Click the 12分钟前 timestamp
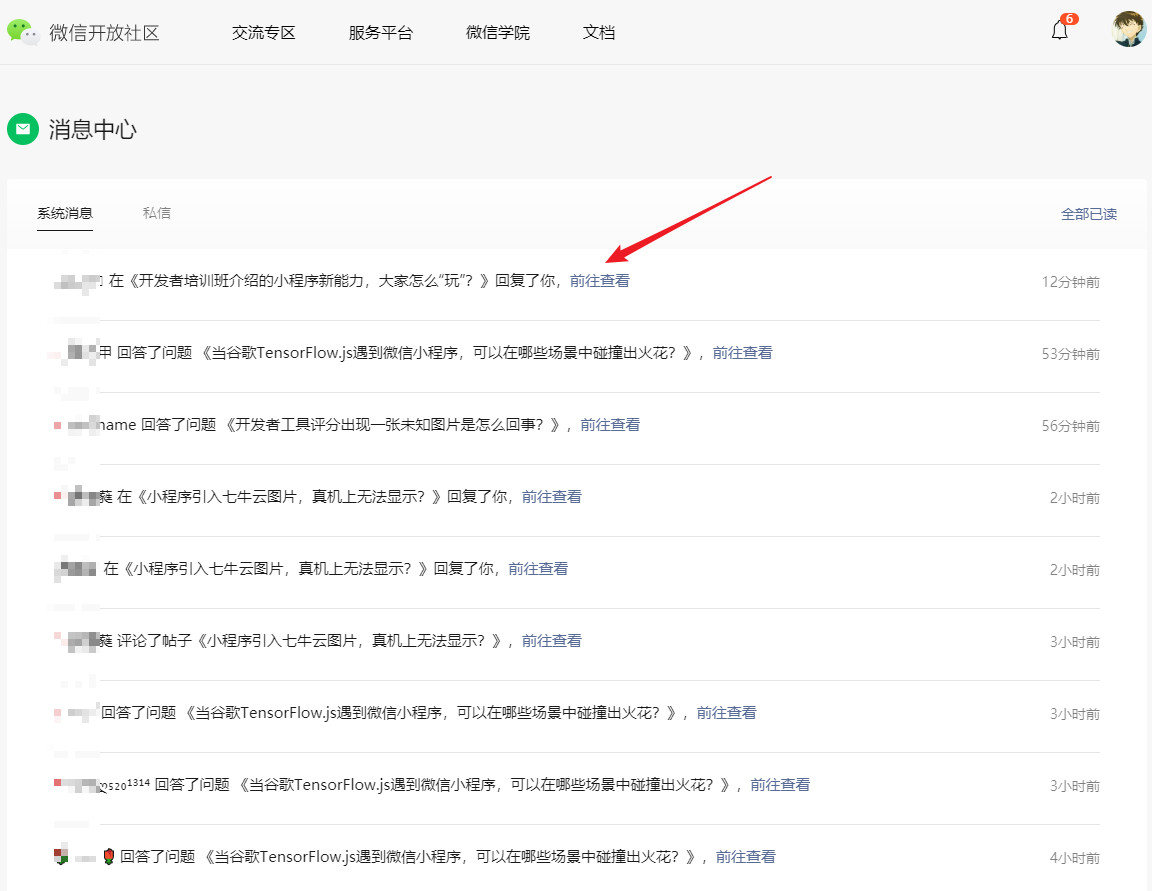1152x891 pixels. [x=1070, y=282]
